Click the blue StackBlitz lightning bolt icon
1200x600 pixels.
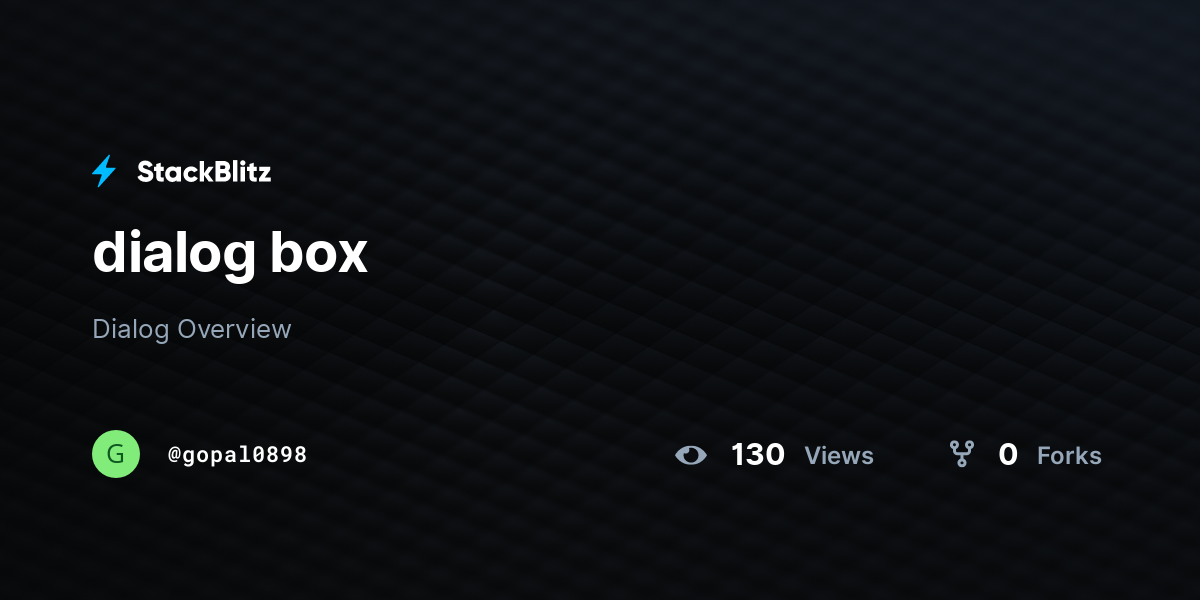(104, 171)
